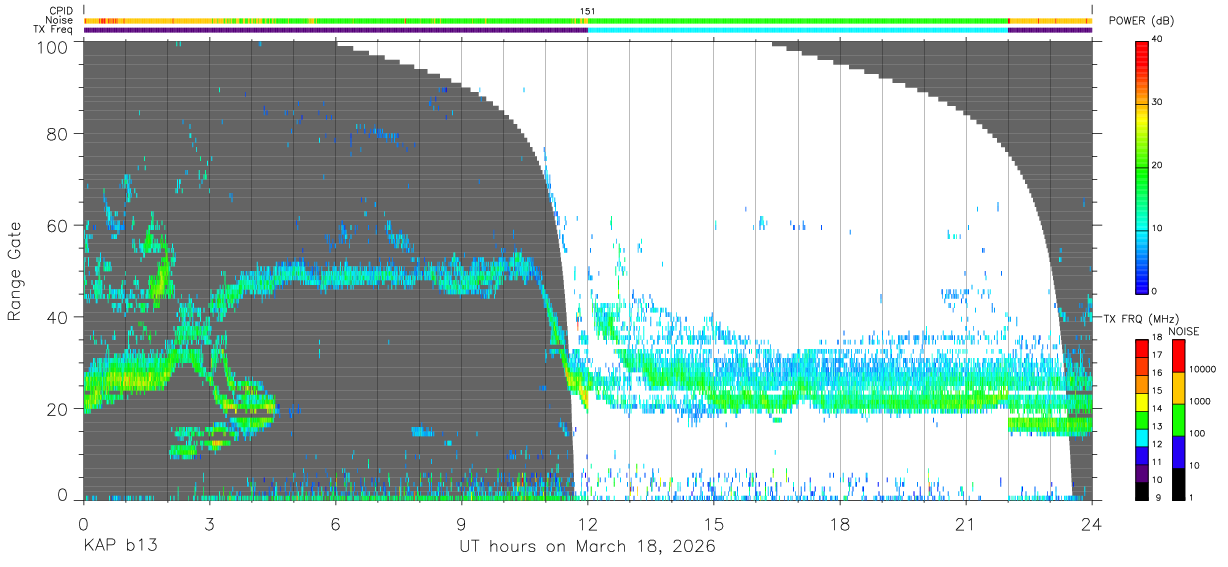Screen dimensions: 1228x567
Task: Click the CPID value '151'
Action: 587,11
